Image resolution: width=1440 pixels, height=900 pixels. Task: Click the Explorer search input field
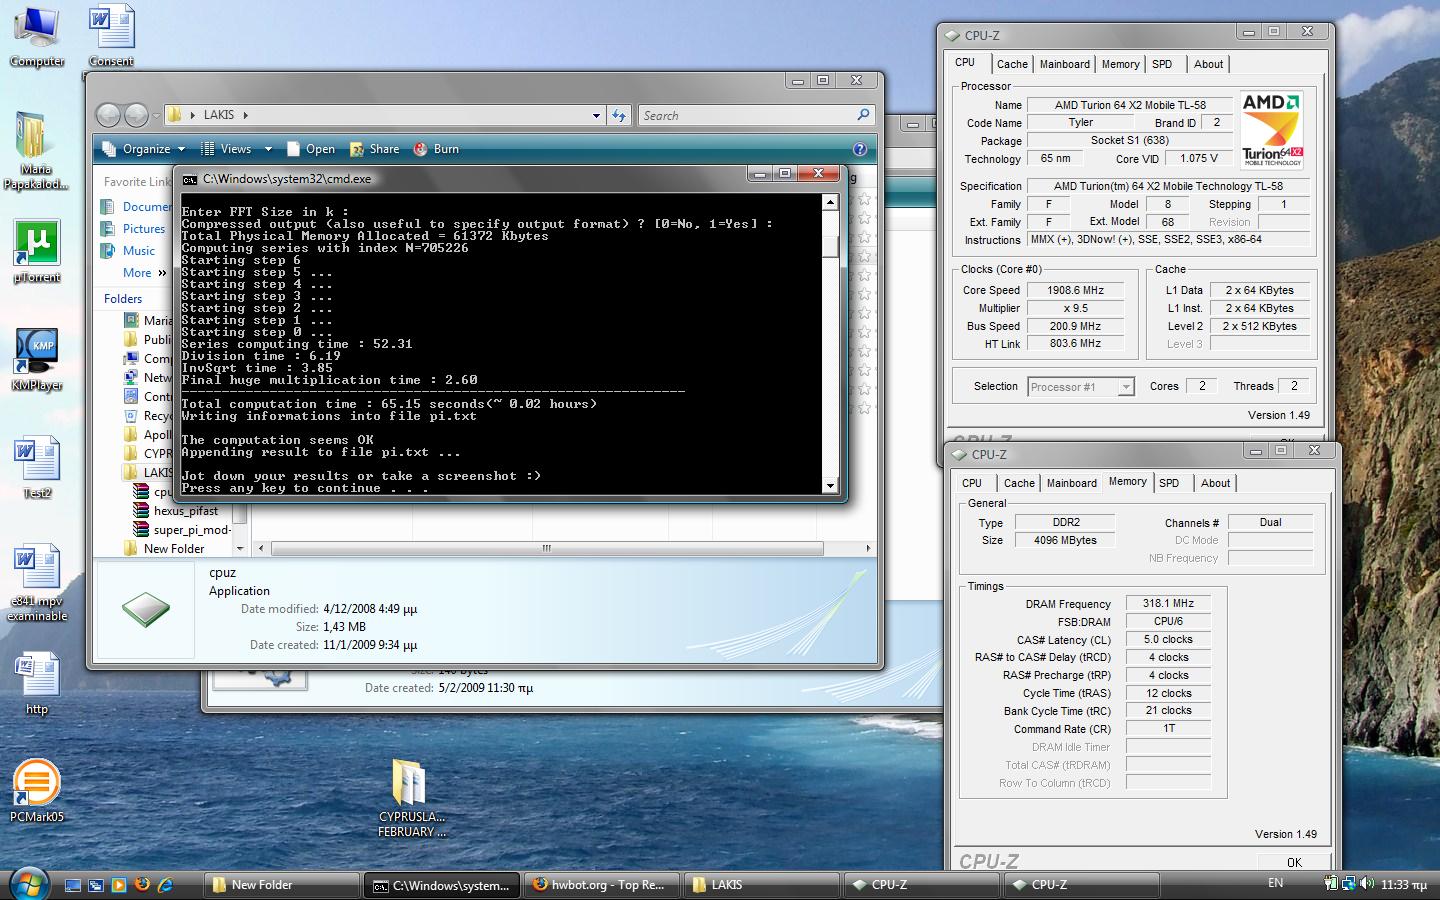746,115
